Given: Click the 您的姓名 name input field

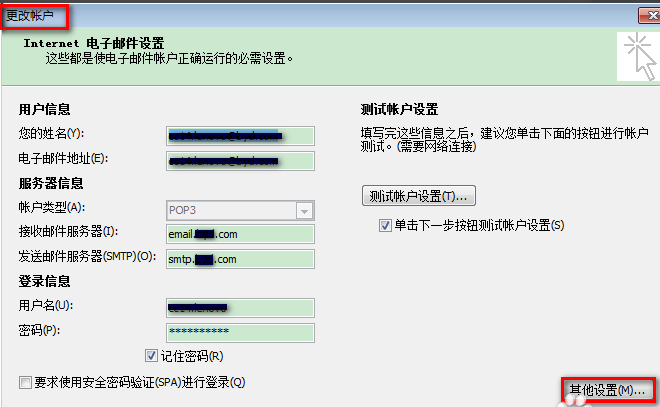Looking at the screenshot, I should 241,134.
